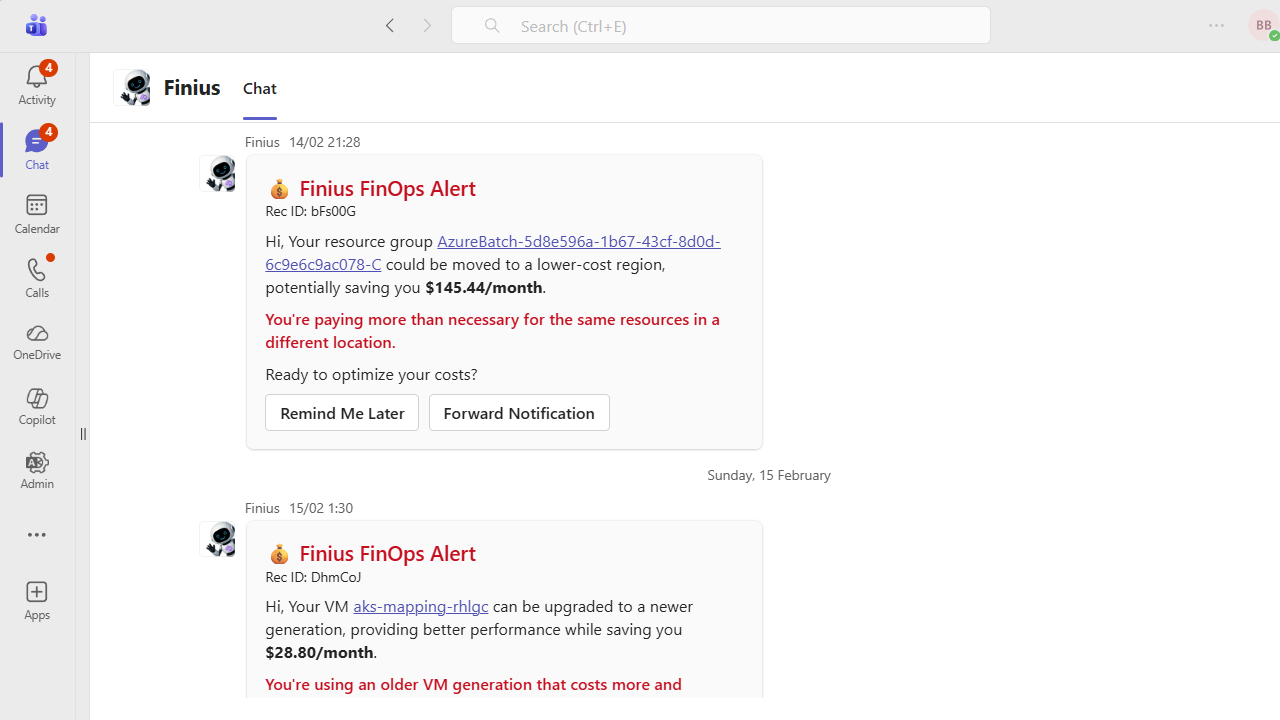Viewport: 1280px width, 720px height.
Task: Open Calendar from the left rail
Action: tap(37, 214)
